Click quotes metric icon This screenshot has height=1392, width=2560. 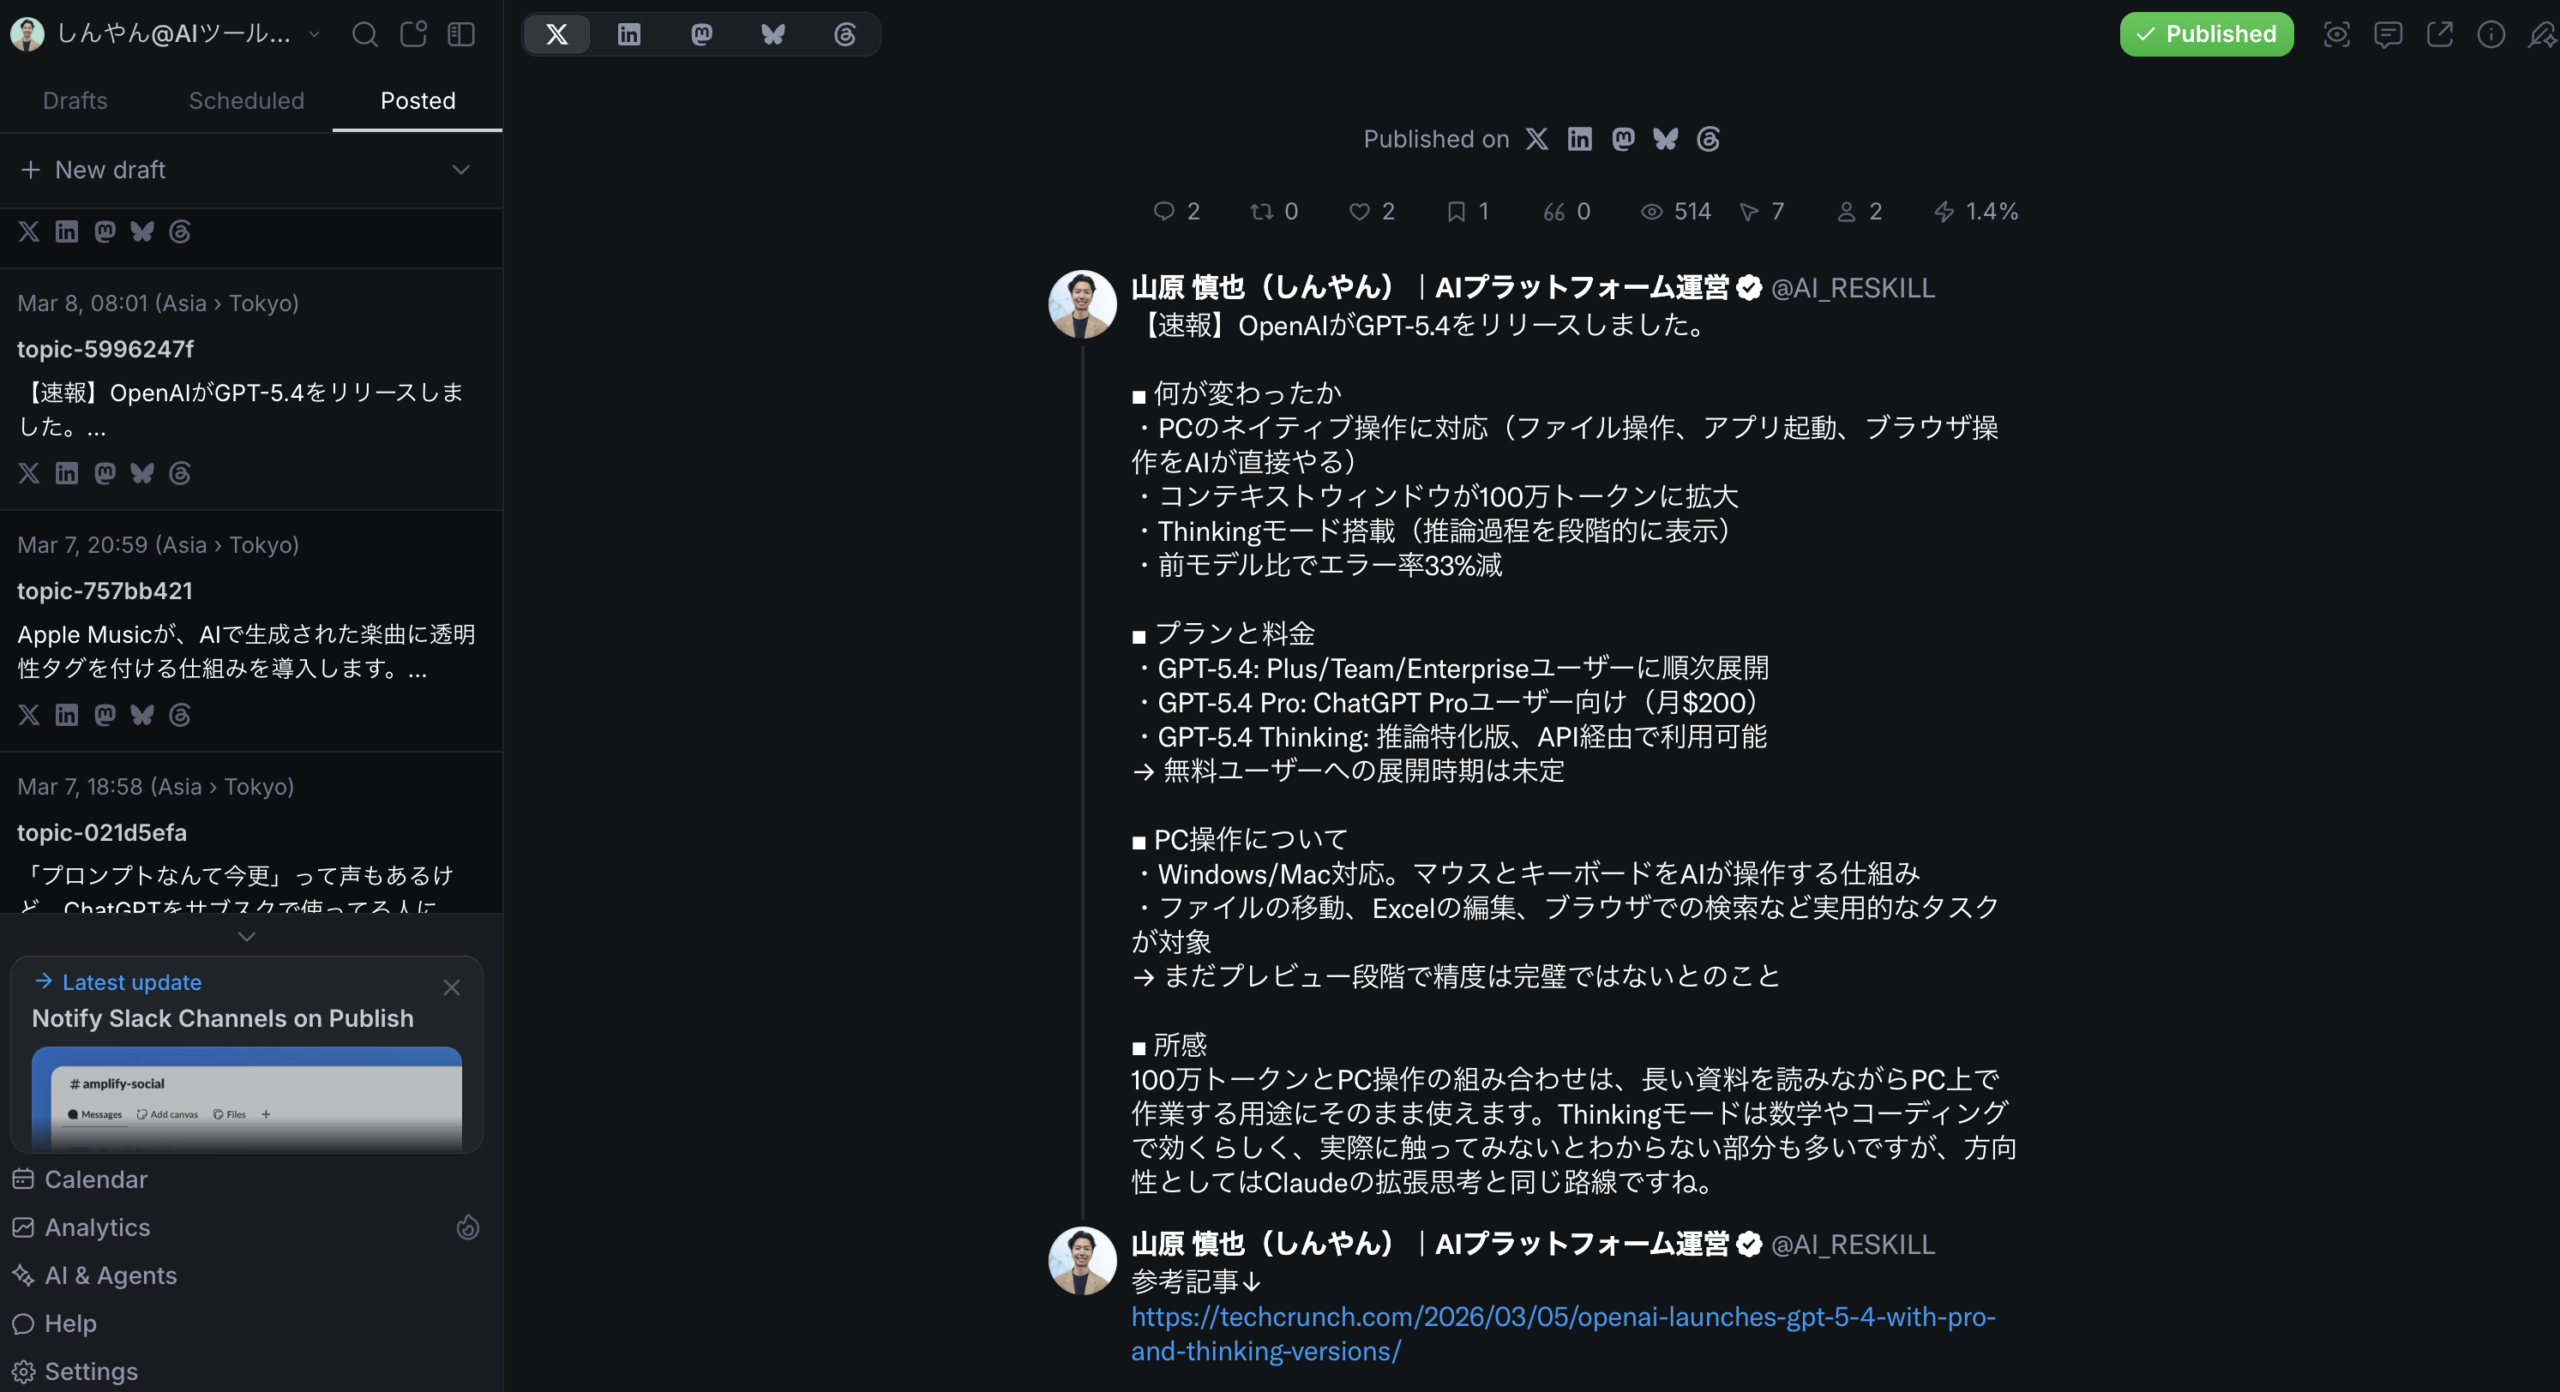click(x=1554, y=212)
